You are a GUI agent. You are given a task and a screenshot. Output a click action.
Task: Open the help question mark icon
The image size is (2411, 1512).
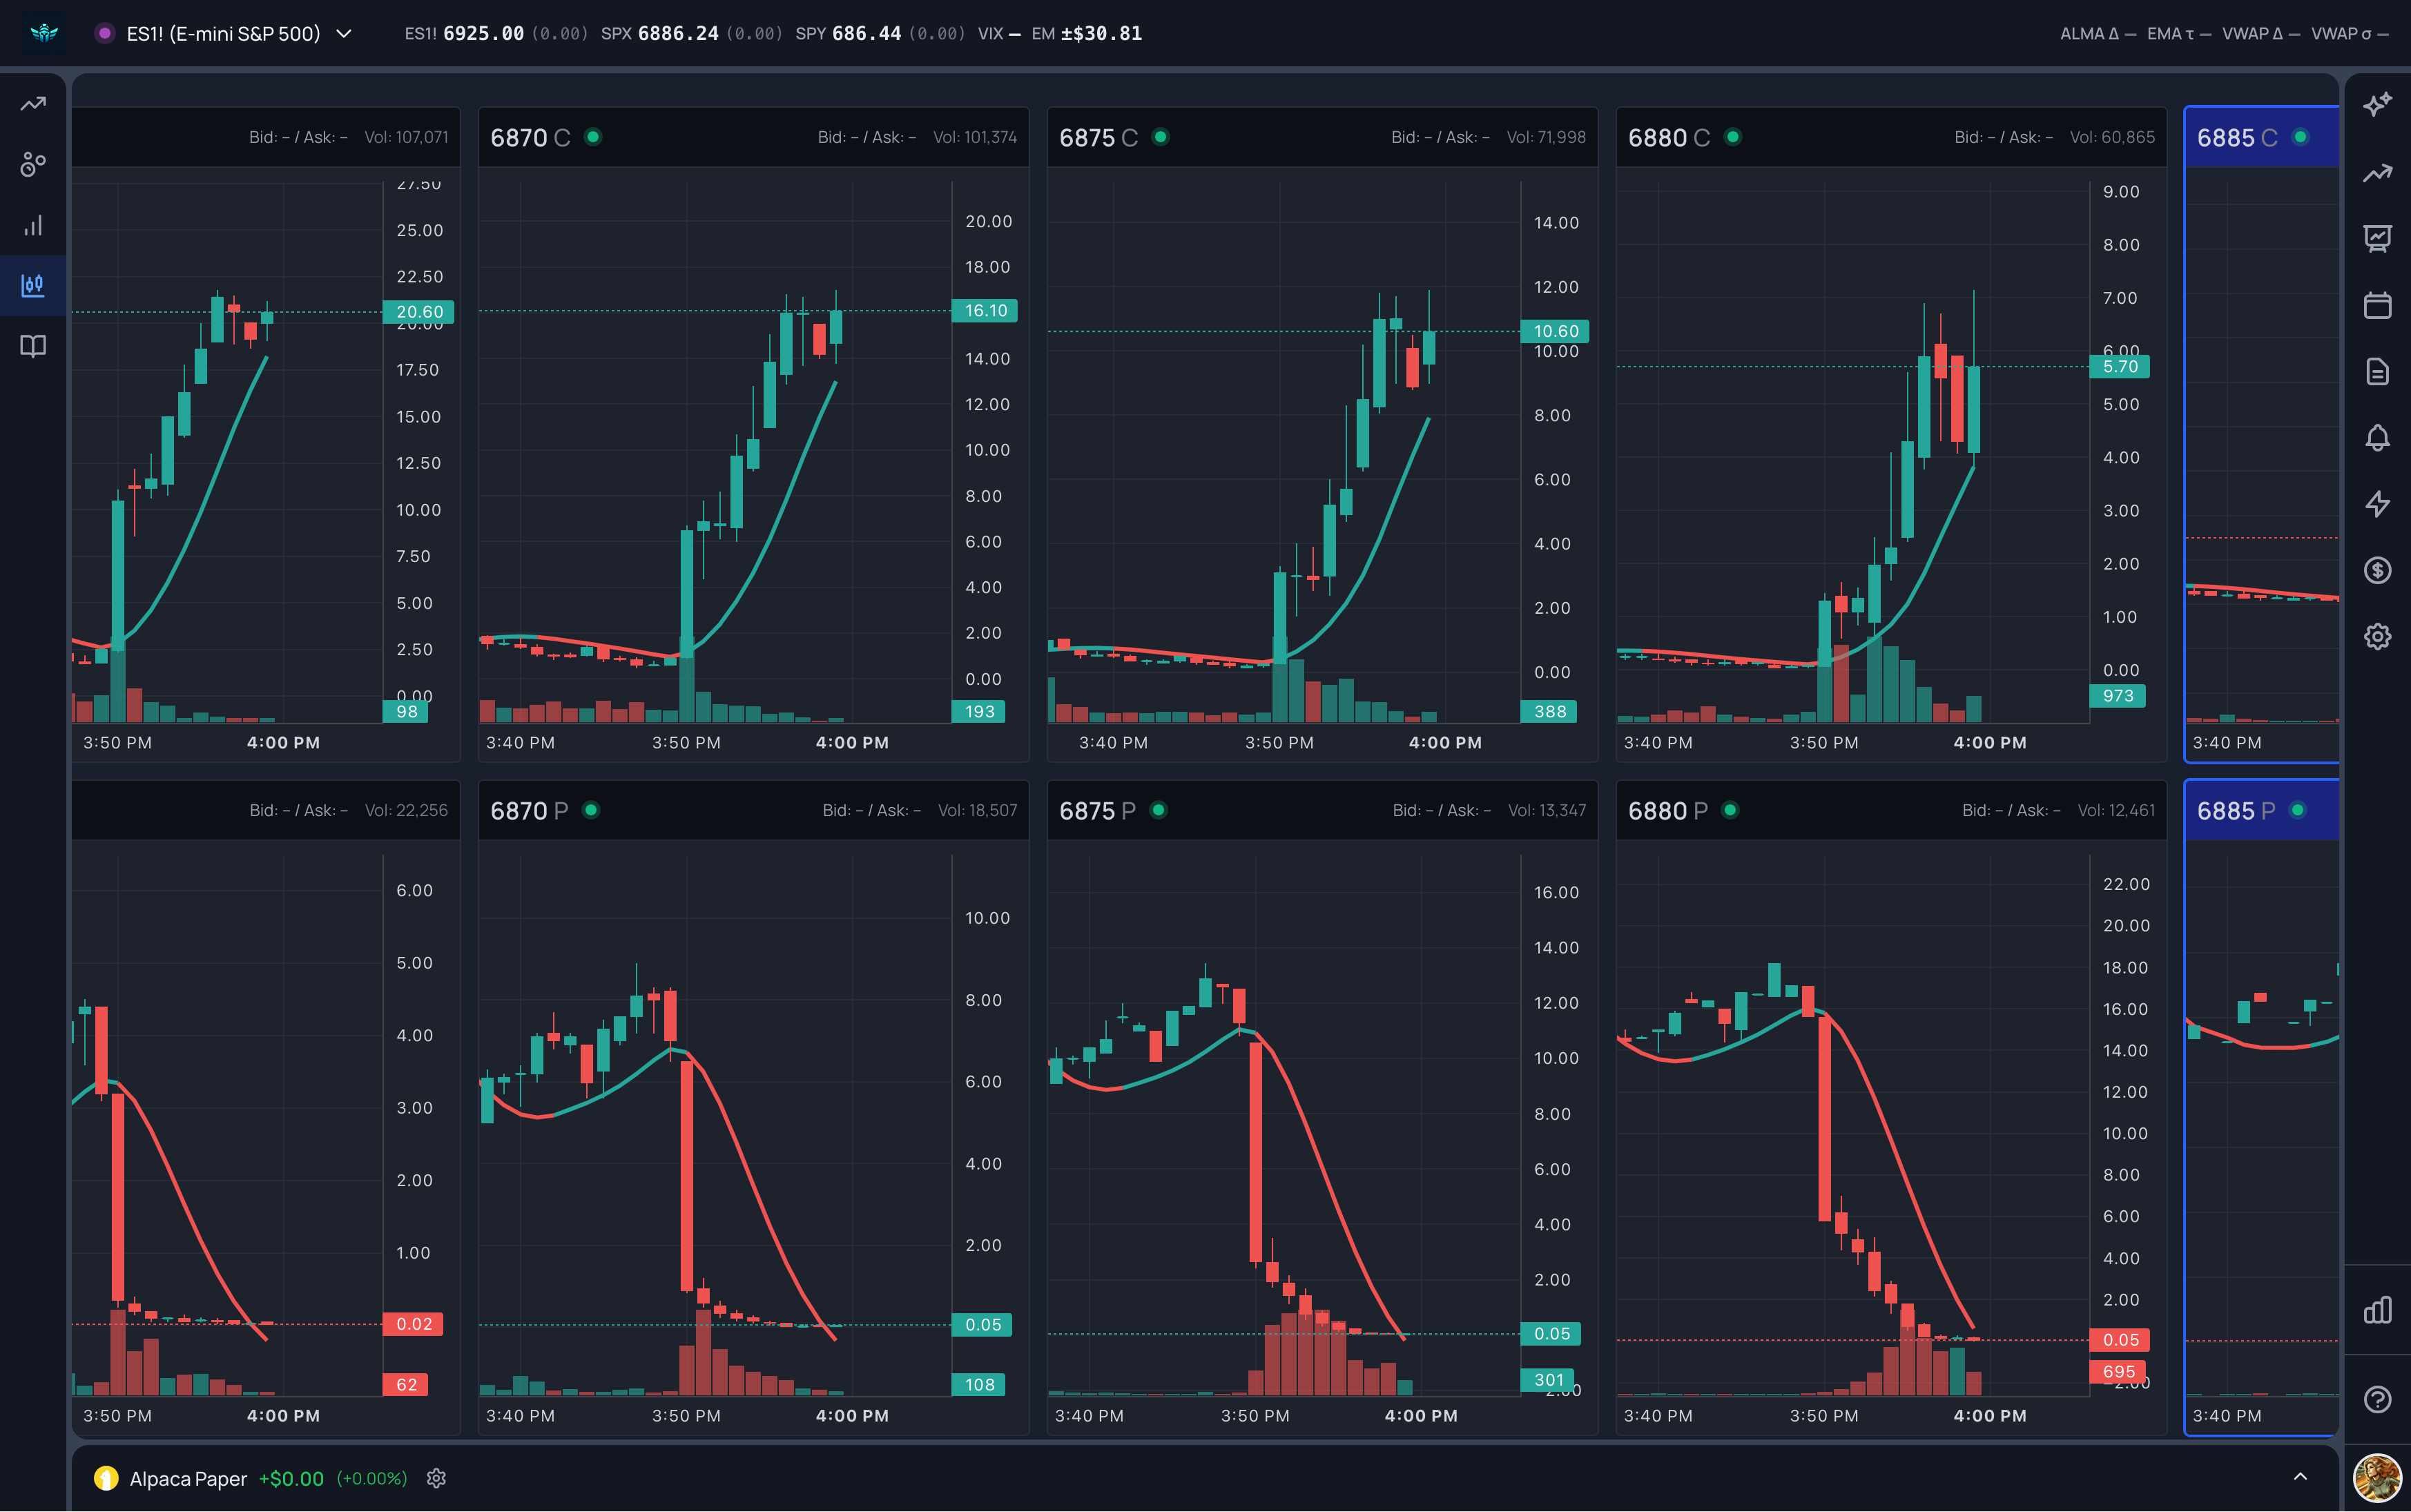click(2377, 1399)
